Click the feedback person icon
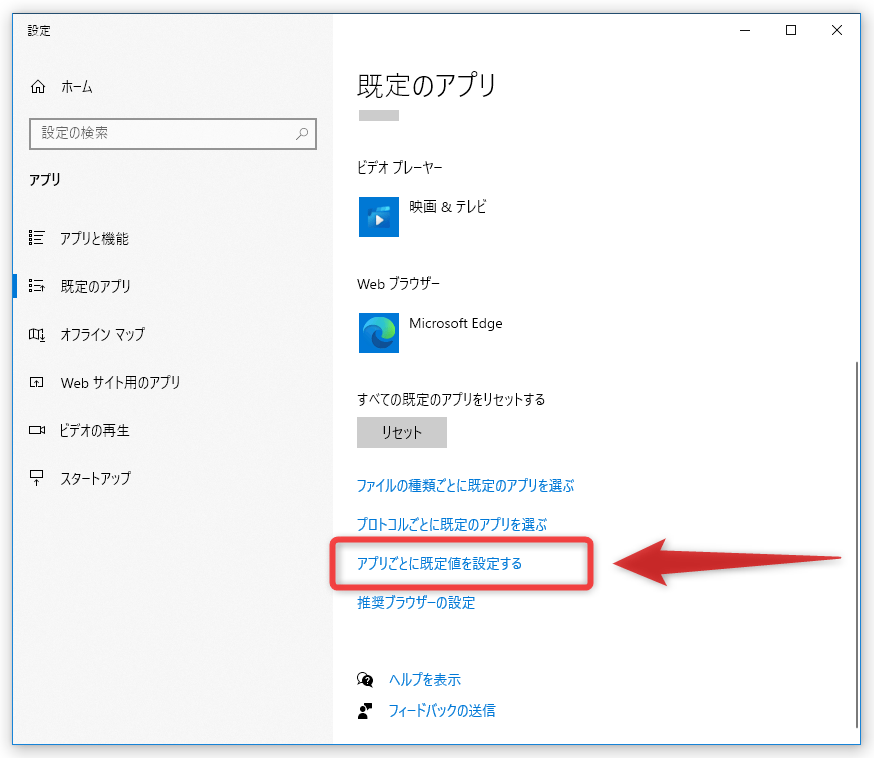The width and height of the screenshot is (874, 758). 365,711
